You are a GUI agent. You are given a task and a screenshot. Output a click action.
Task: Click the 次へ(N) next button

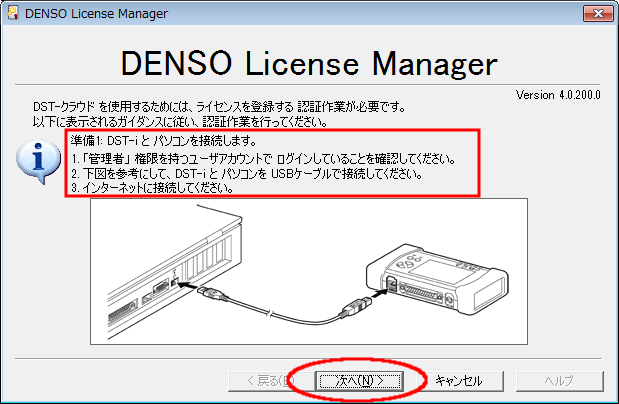pyautogui.click(x=359, y=381)
